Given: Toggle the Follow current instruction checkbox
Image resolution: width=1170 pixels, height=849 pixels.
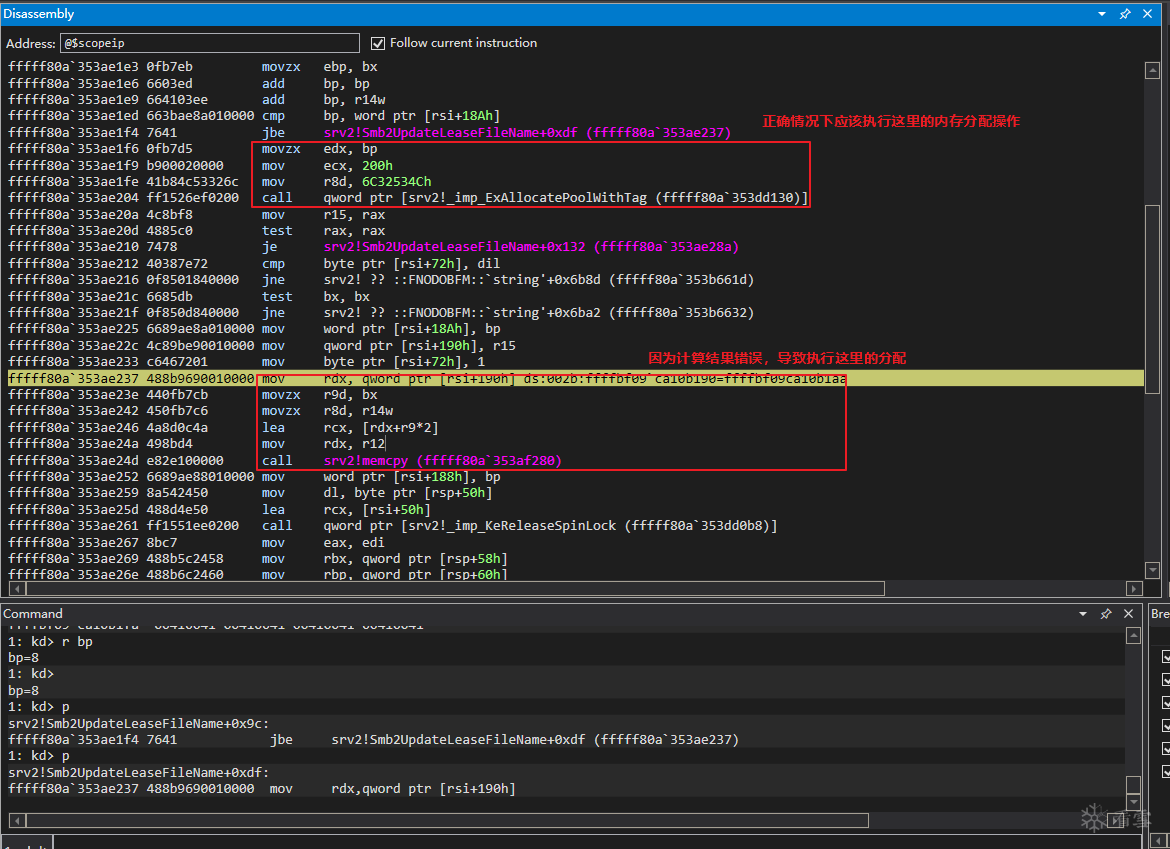Looking at the screenshot, I should click(378, 43).
